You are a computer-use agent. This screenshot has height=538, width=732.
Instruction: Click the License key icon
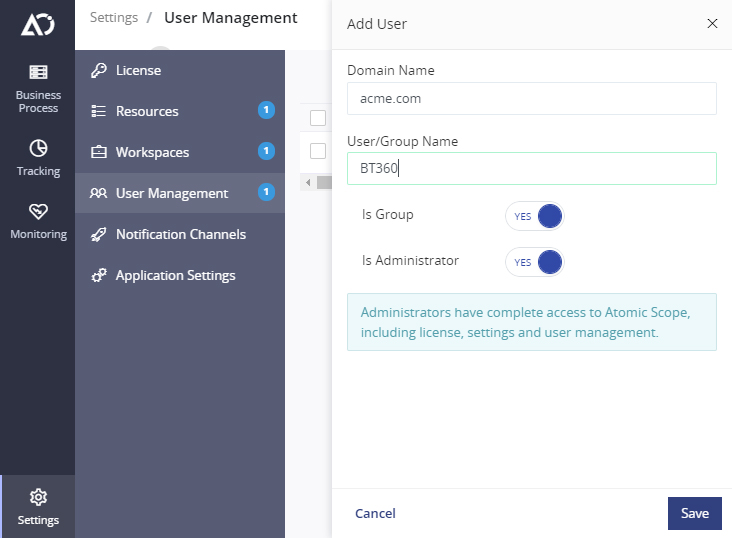click(x=99, y=71)
